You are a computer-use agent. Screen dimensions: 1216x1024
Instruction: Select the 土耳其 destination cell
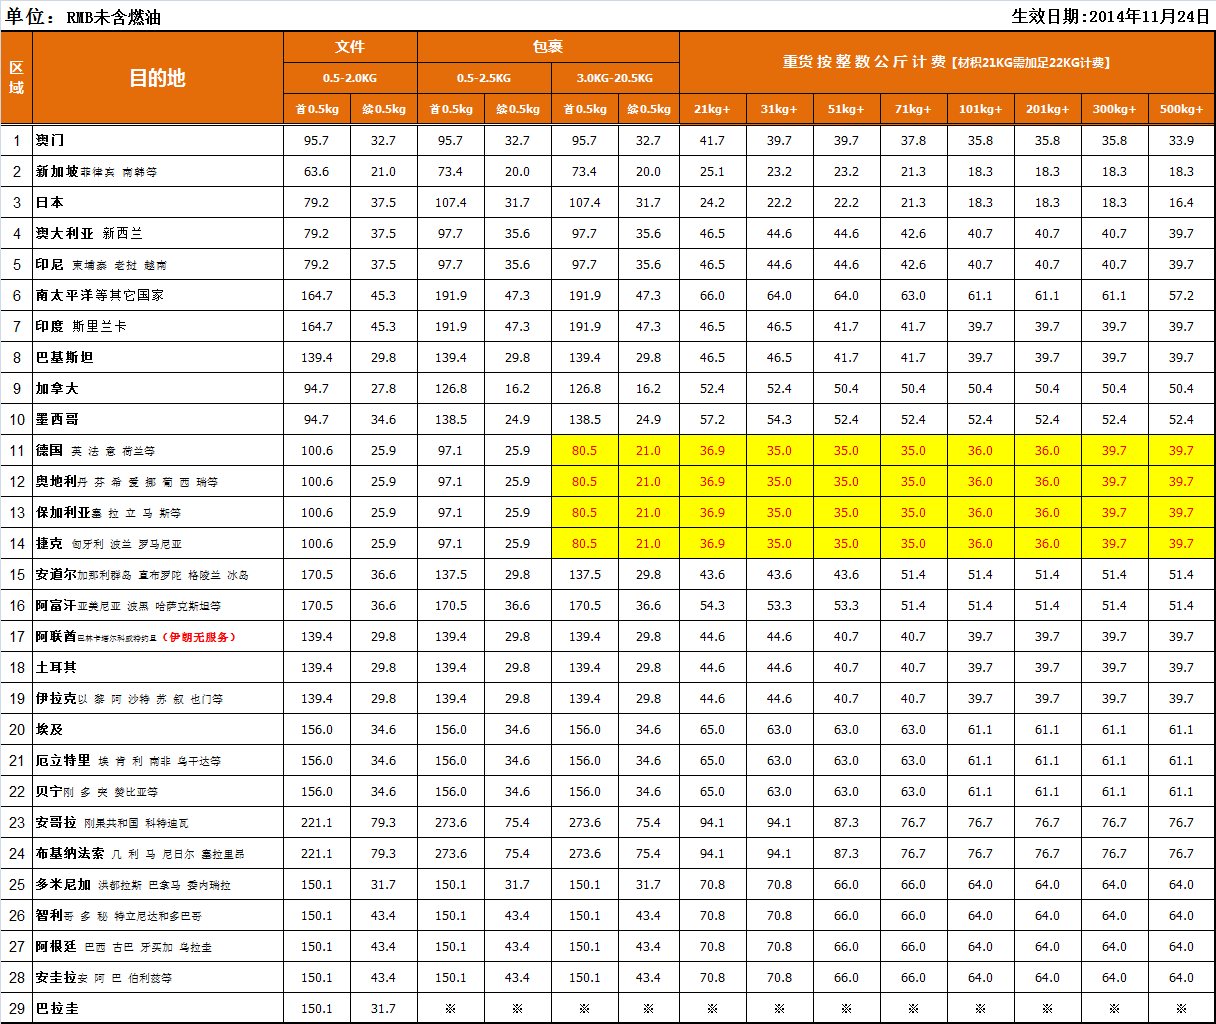pos(57,667)
